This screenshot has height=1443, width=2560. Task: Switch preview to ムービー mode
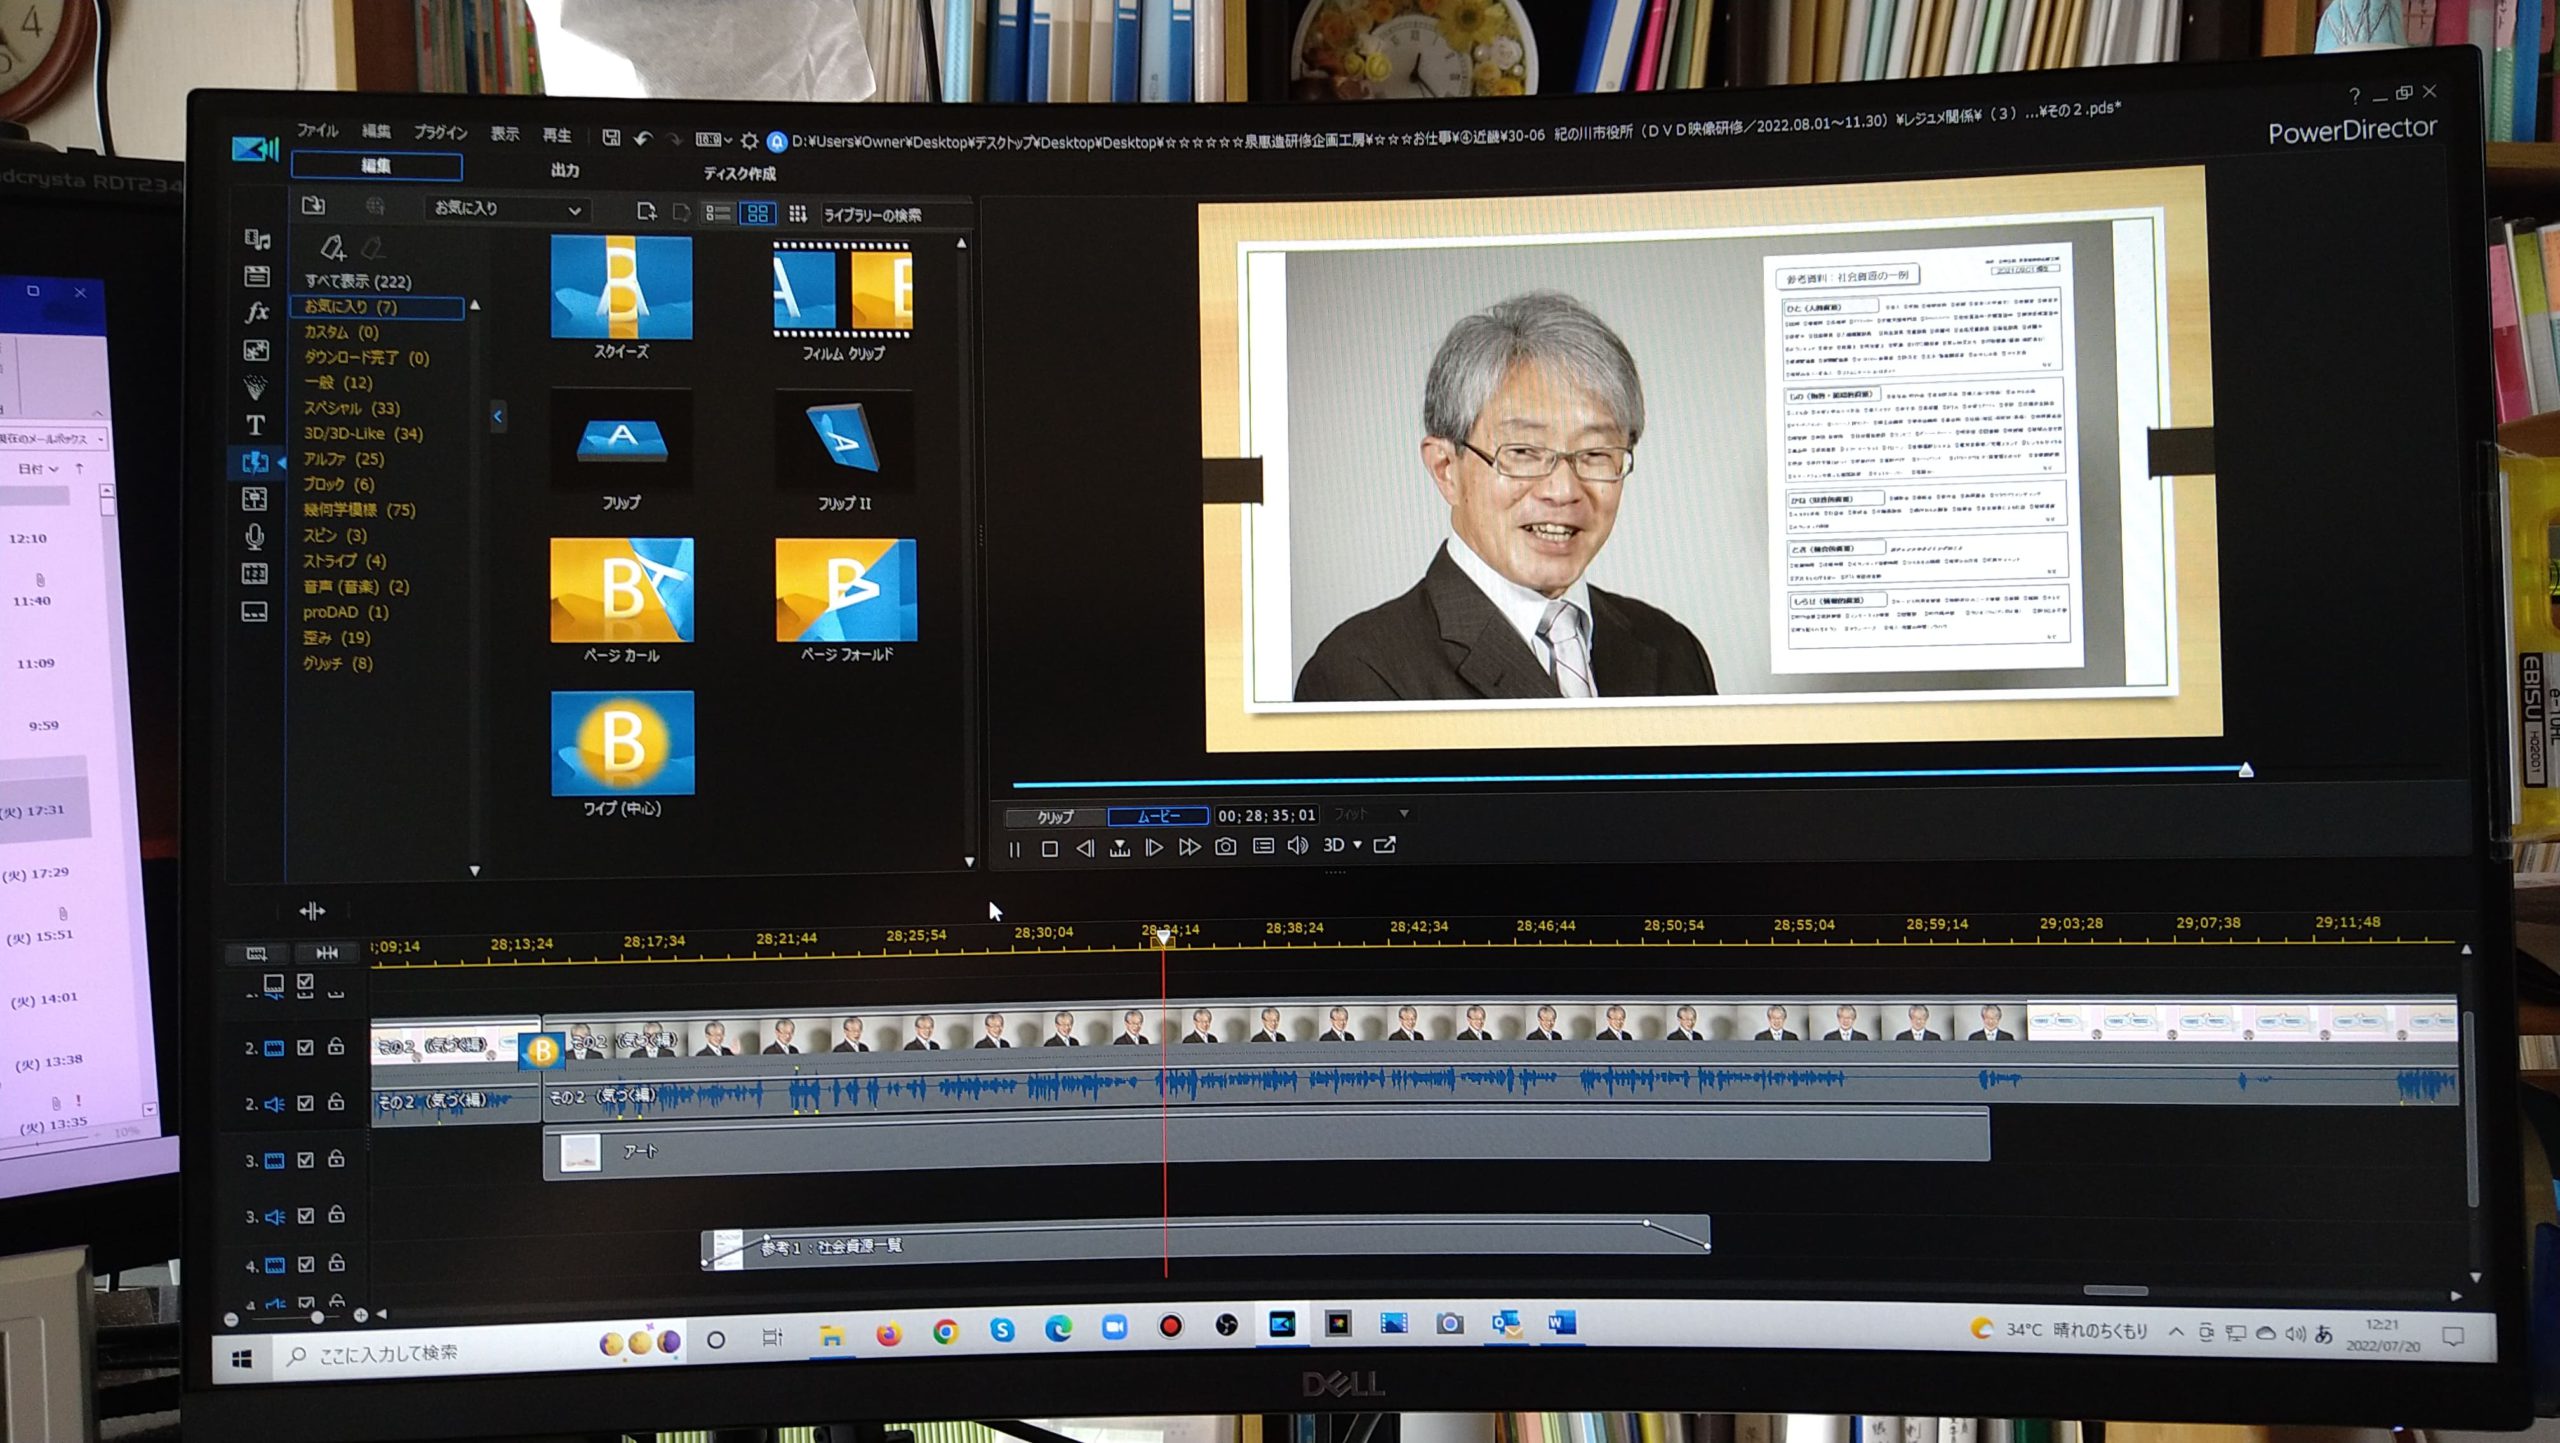(x=1158, y=816)
